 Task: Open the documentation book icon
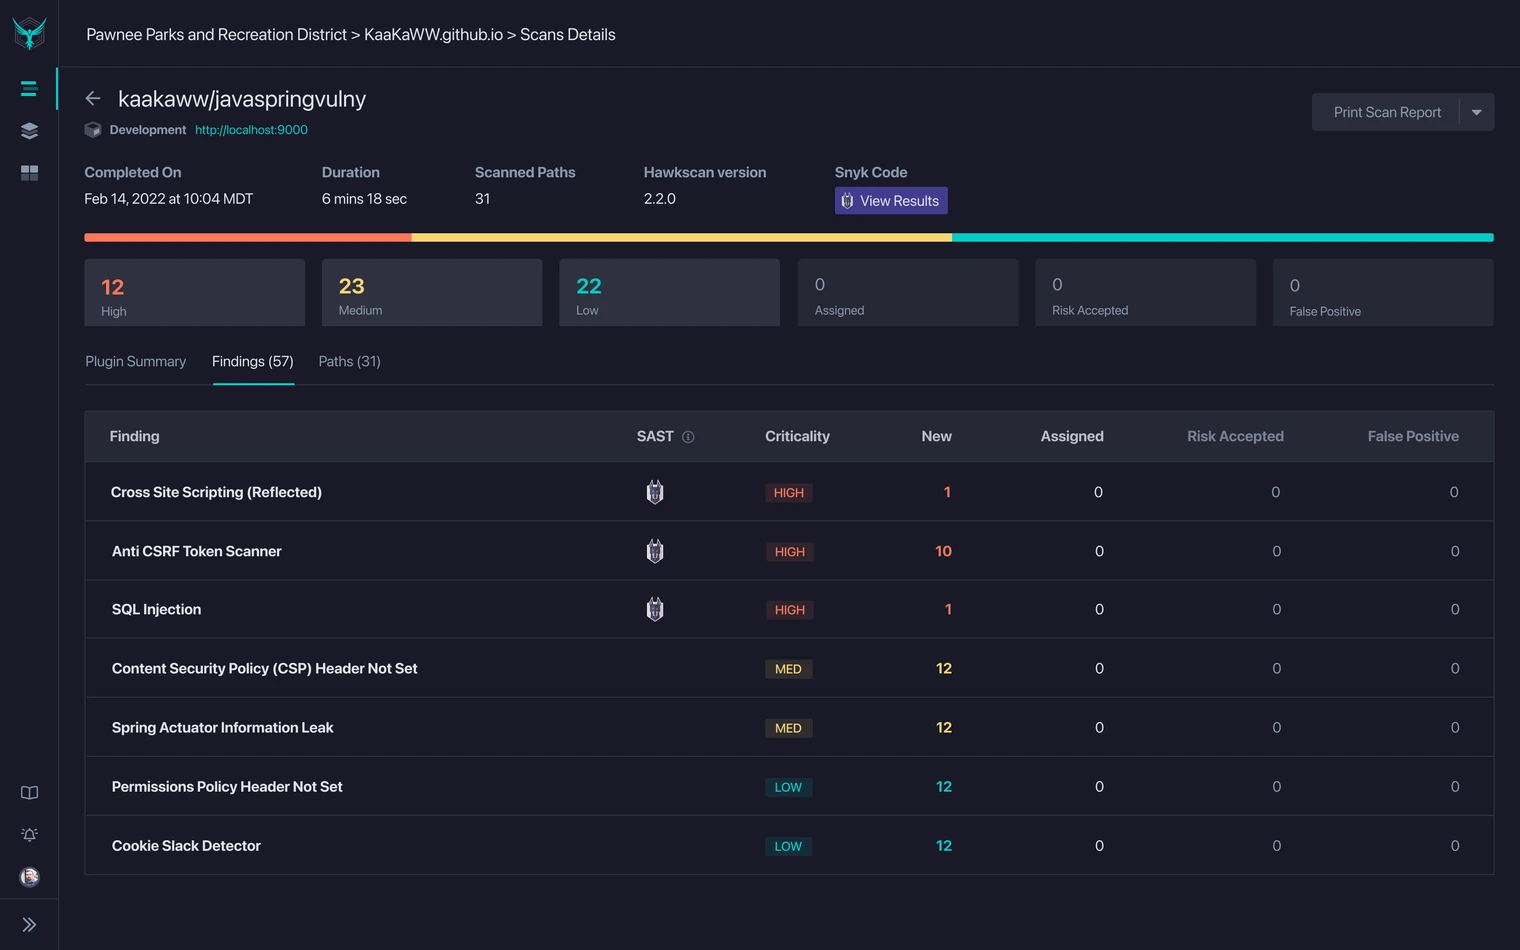[29, 792]
